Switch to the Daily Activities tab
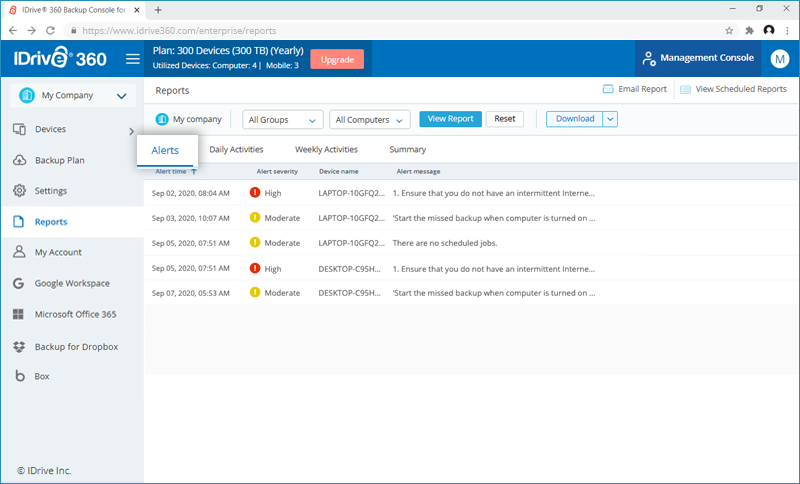800x484 pixels. (236, 150)
